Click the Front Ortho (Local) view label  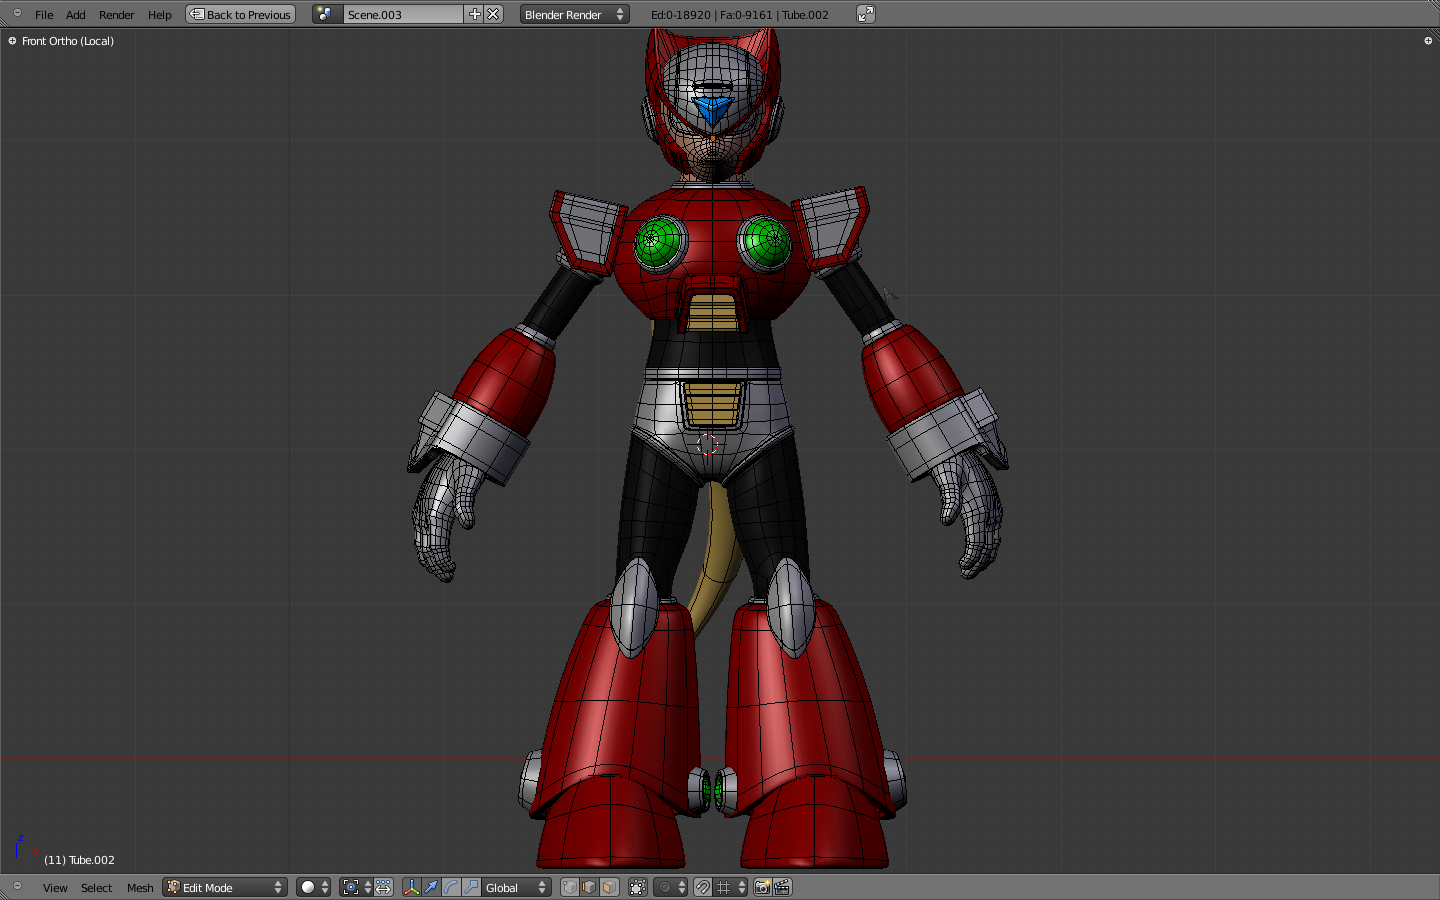tap(68, 41)
